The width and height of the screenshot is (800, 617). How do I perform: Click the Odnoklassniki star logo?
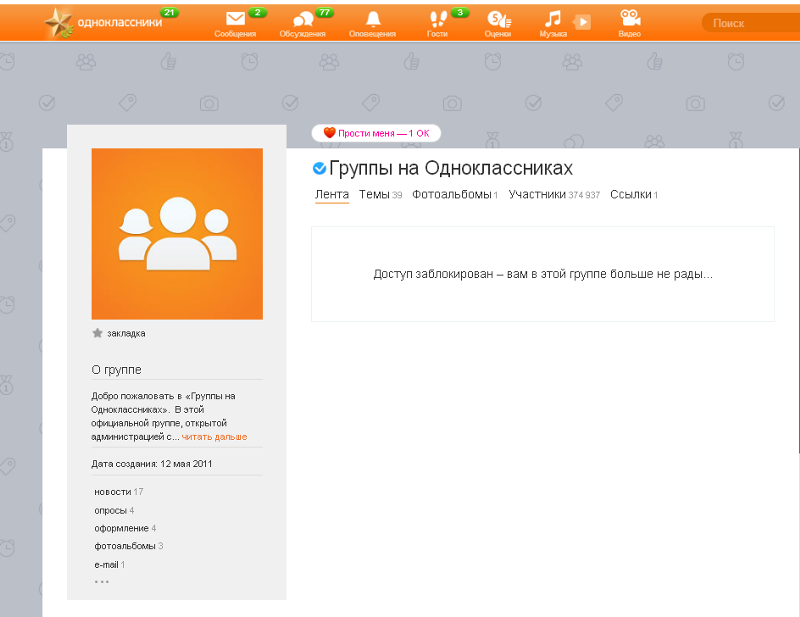(x=59, y=23)
